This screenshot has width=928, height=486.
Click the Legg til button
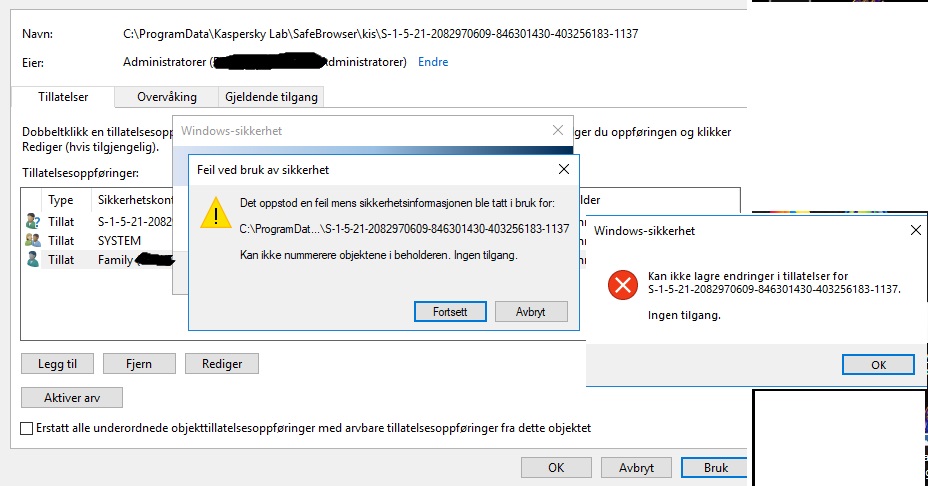click(x=57, y=363)
